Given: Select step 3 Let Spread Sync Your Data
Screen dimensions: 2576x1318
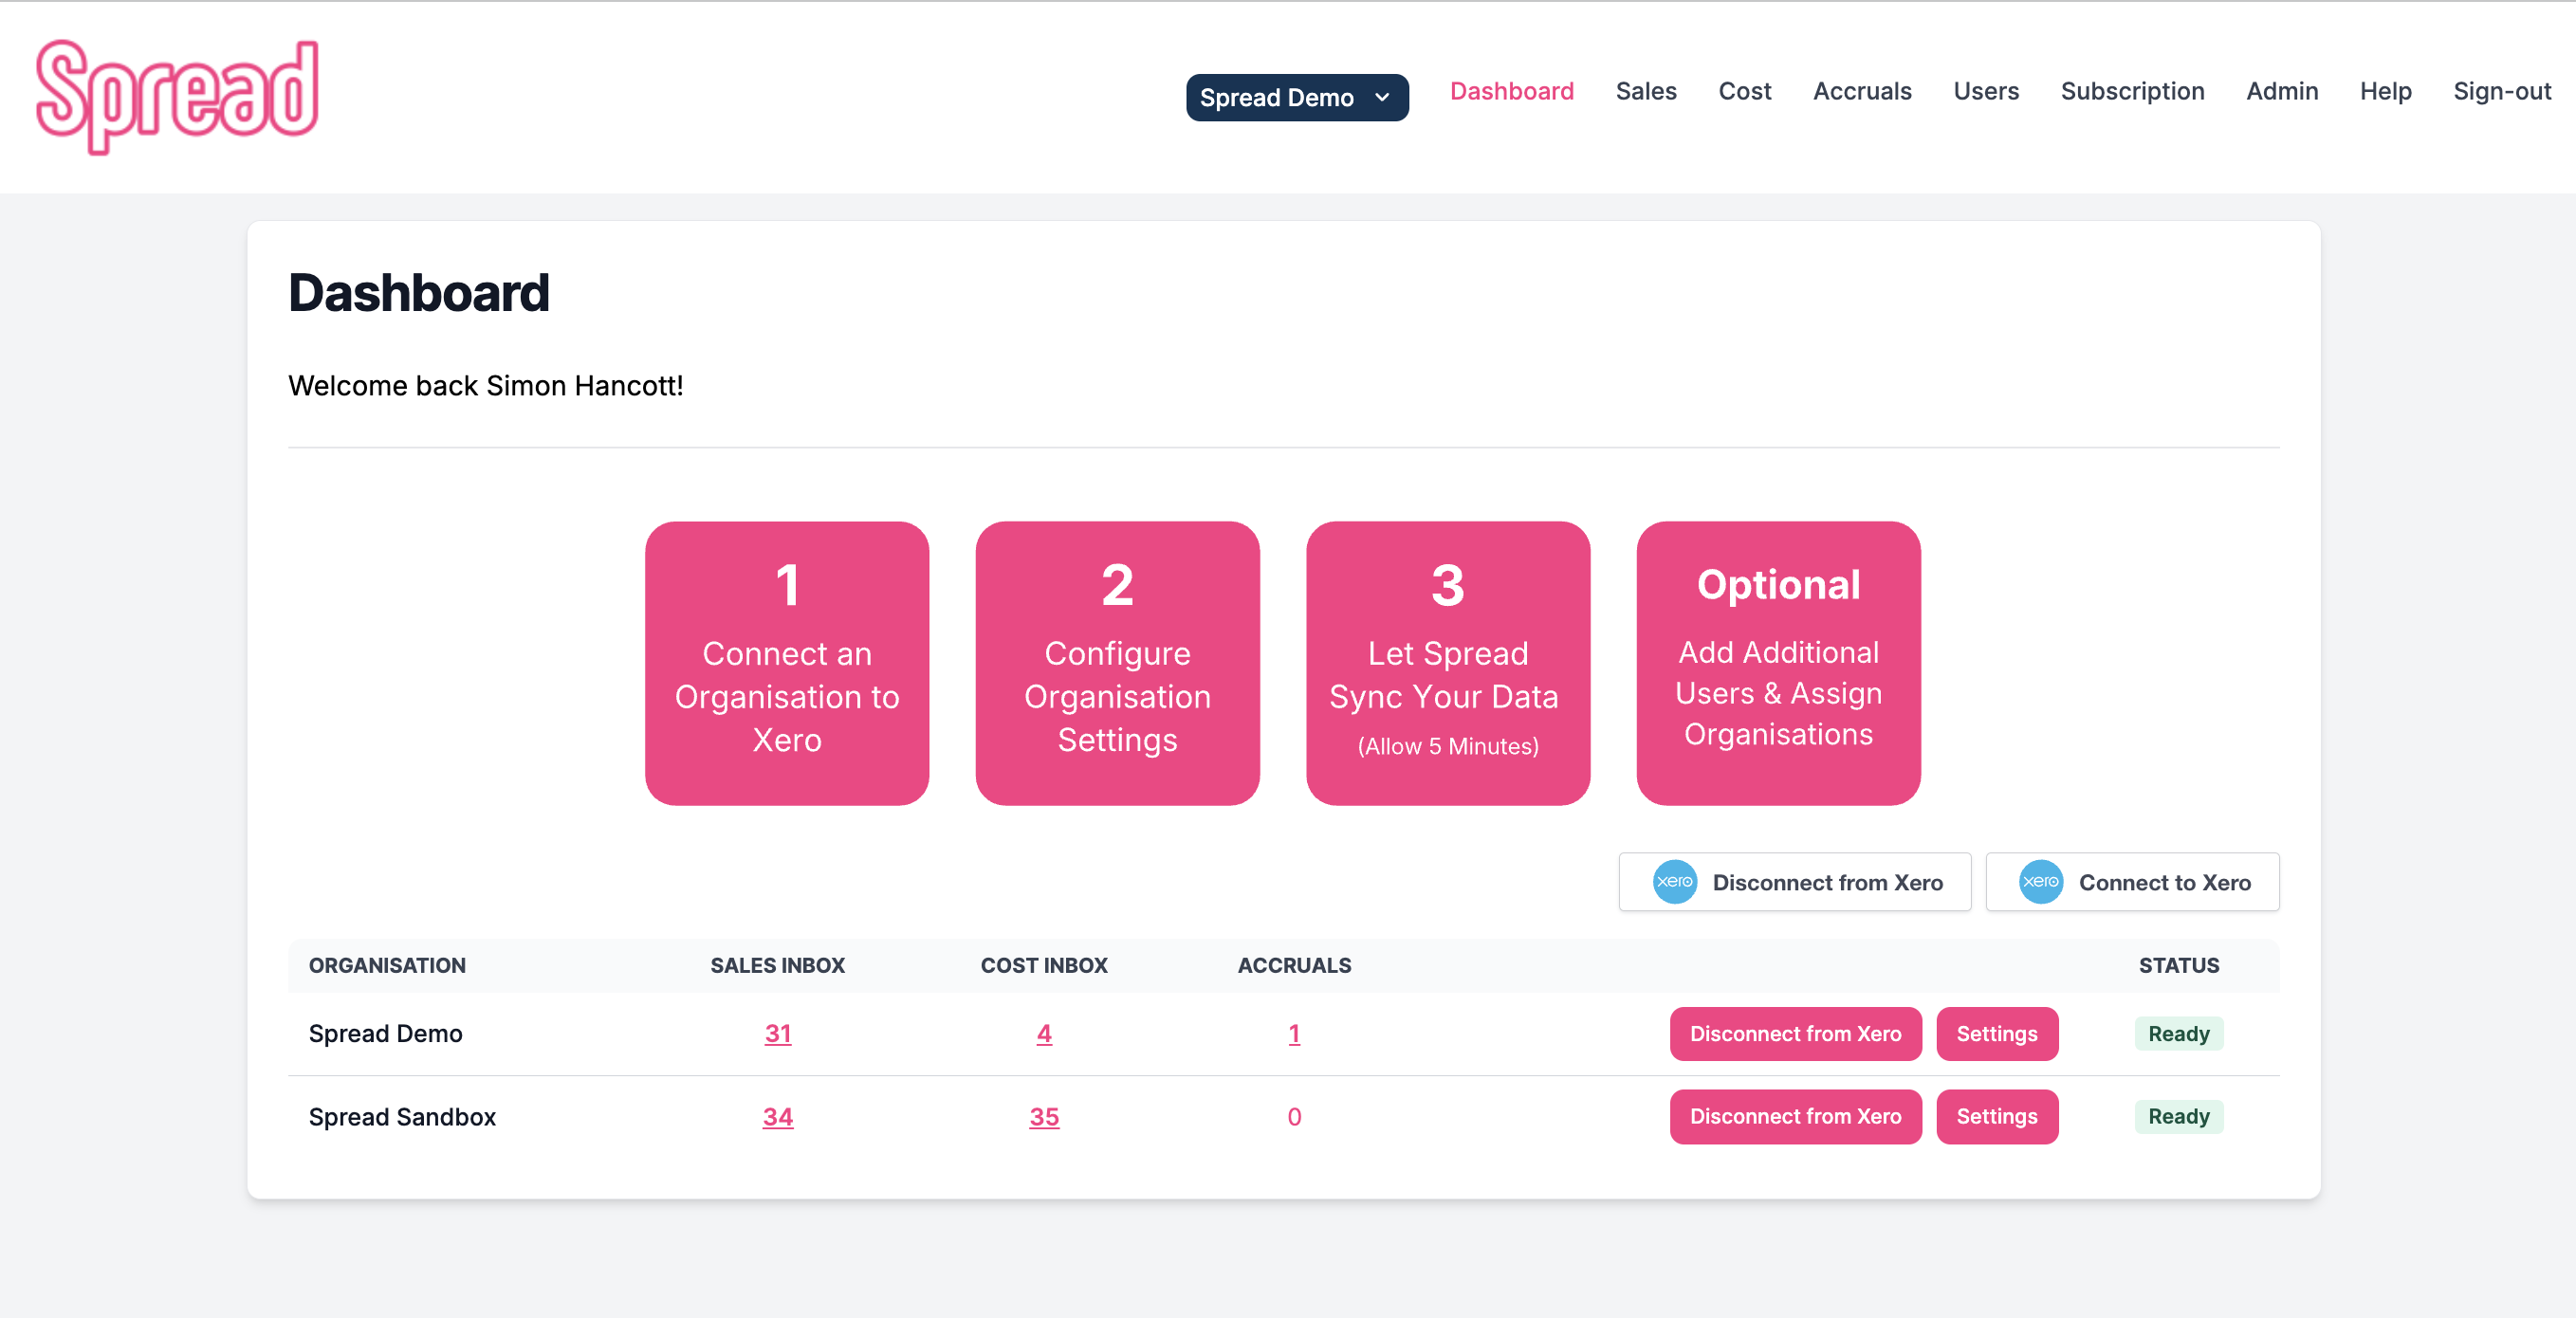Looking at the screenshot, I should [x=1447, y=664].
